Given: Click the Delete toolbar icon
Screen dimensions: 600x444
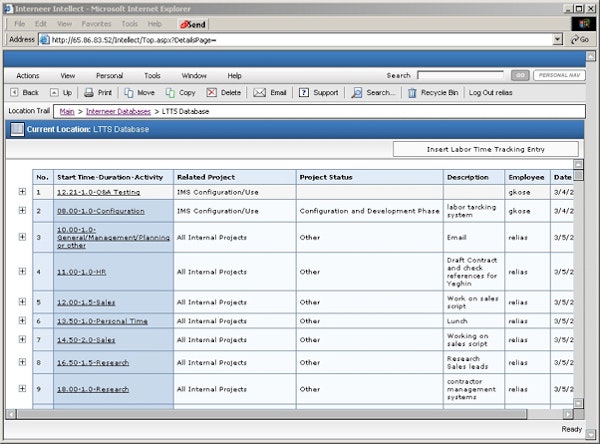Looking at the screenshot, I should click(x=211, y=92).
